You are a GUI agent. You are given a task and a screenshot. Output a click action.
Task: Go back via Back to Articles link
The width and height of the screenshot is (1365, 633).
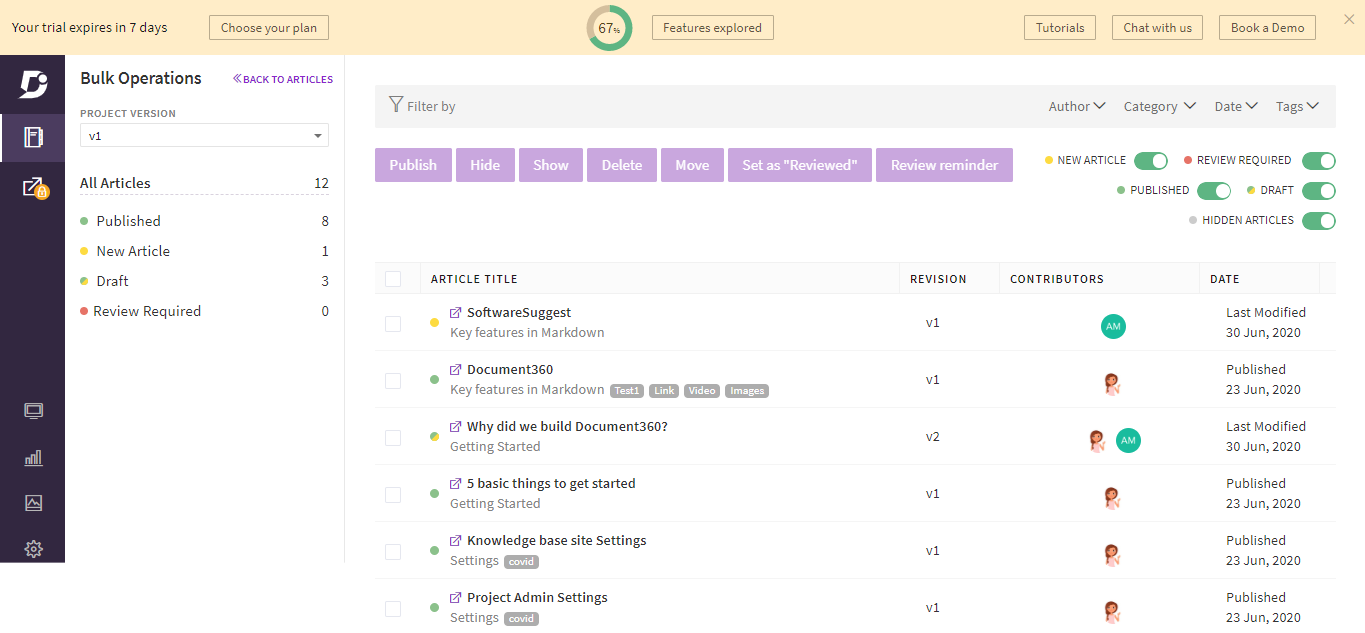(283, 79)
